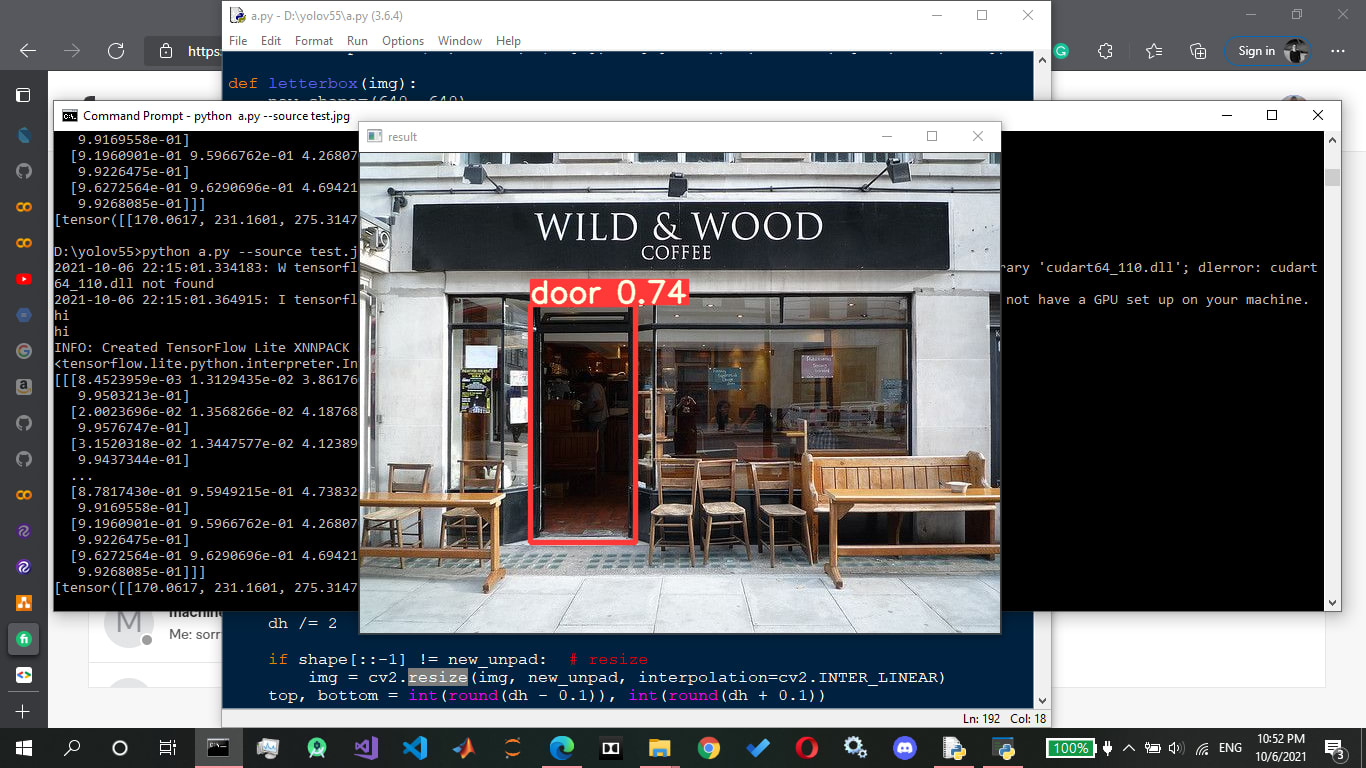Screen dimensions: 1366x768
Task: Open the Edge settings and more menu
Action: (x=1338, y=51)
